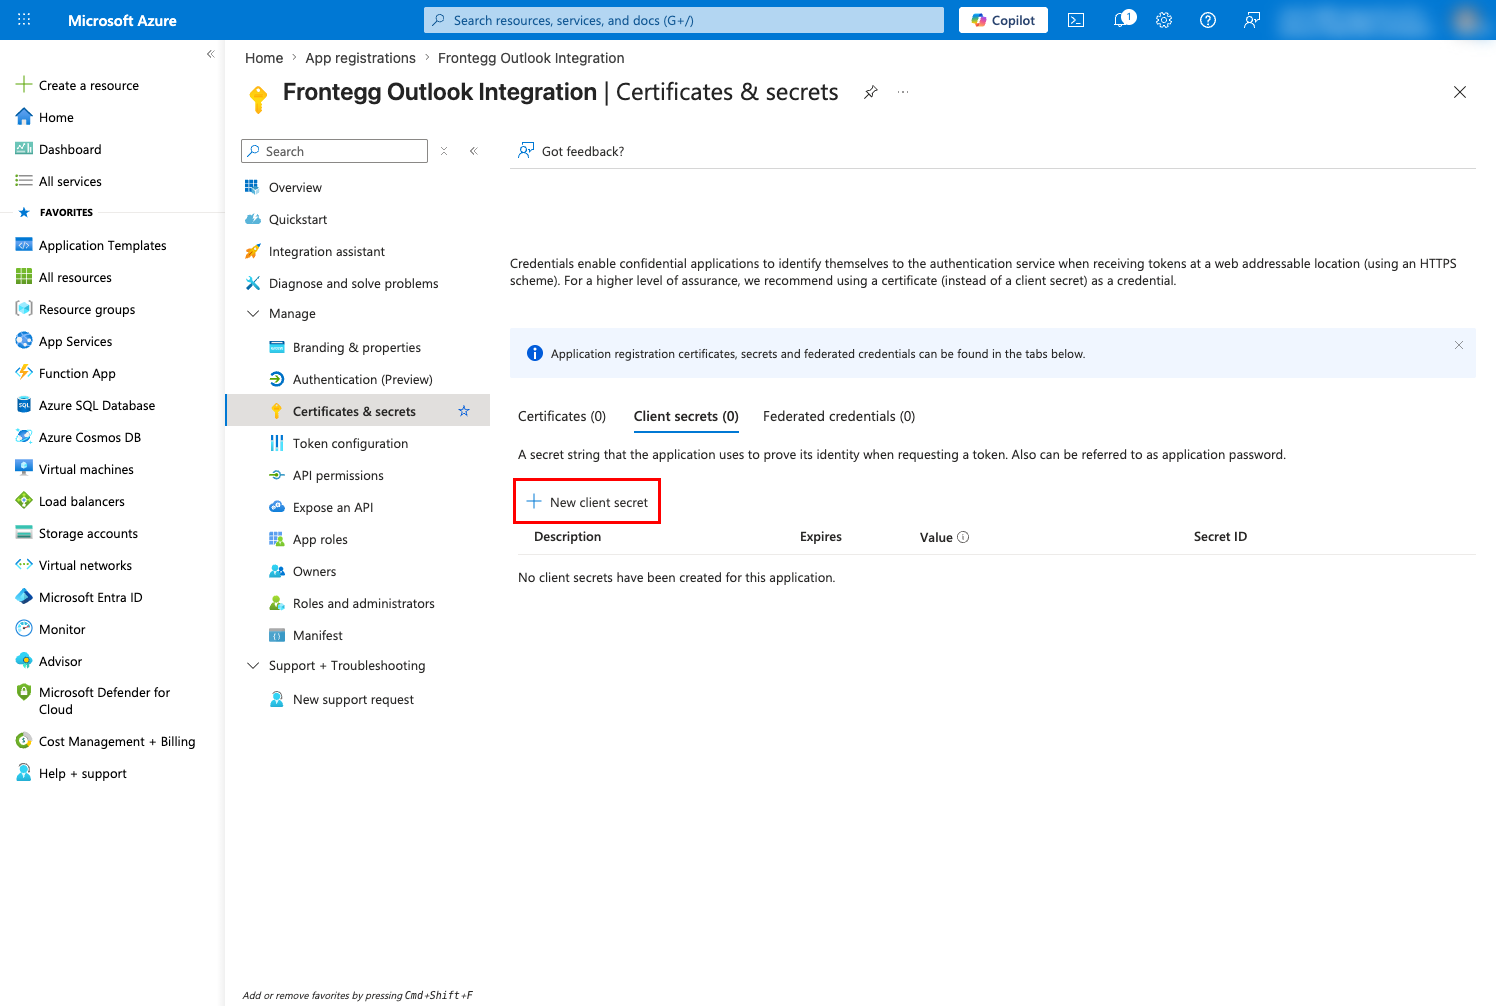Viewport: 1496px width, 1006px height.
Task: Open Cloud Shell from the top bar
Action: click(x=1076, y=20)
